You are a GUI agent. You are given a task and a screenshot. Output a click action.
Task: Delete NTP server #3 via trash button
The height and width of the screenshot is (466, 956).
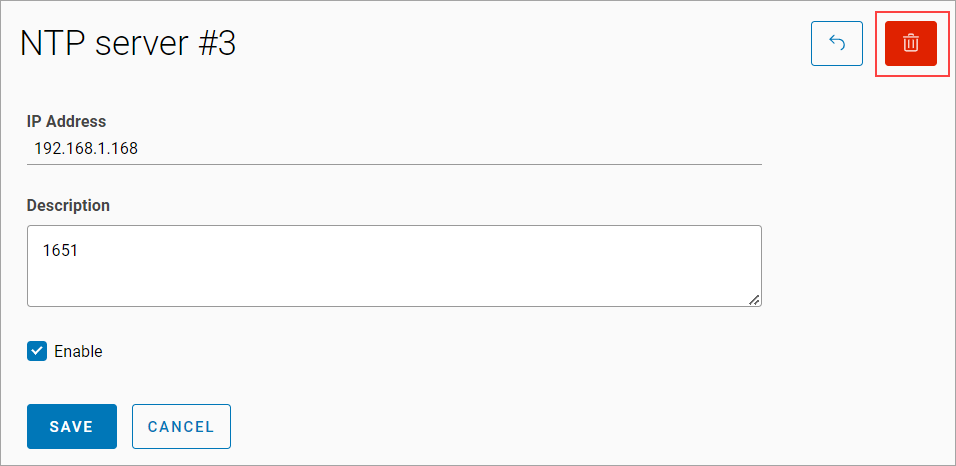click(x=910, y=44)
